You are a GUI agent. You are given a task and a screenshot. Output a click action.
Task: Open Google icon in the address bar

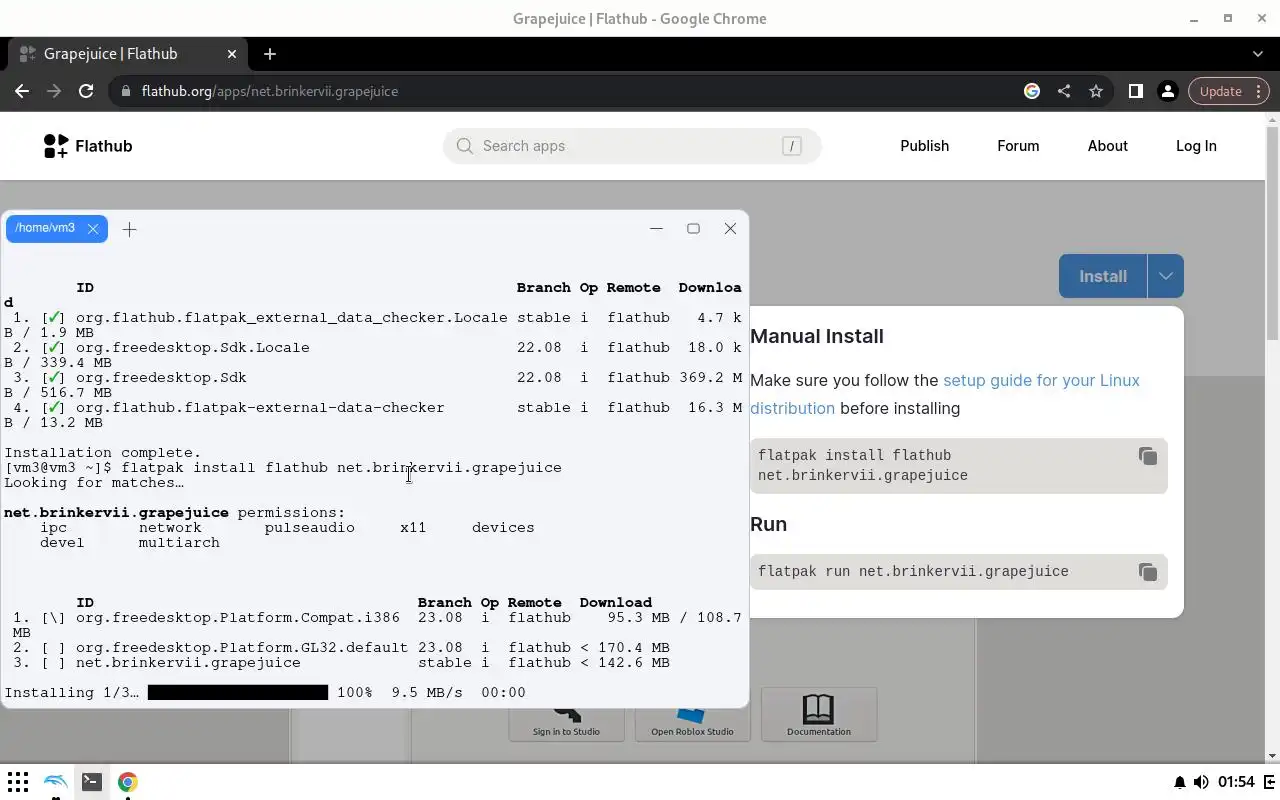click(x=1032, y=91)
